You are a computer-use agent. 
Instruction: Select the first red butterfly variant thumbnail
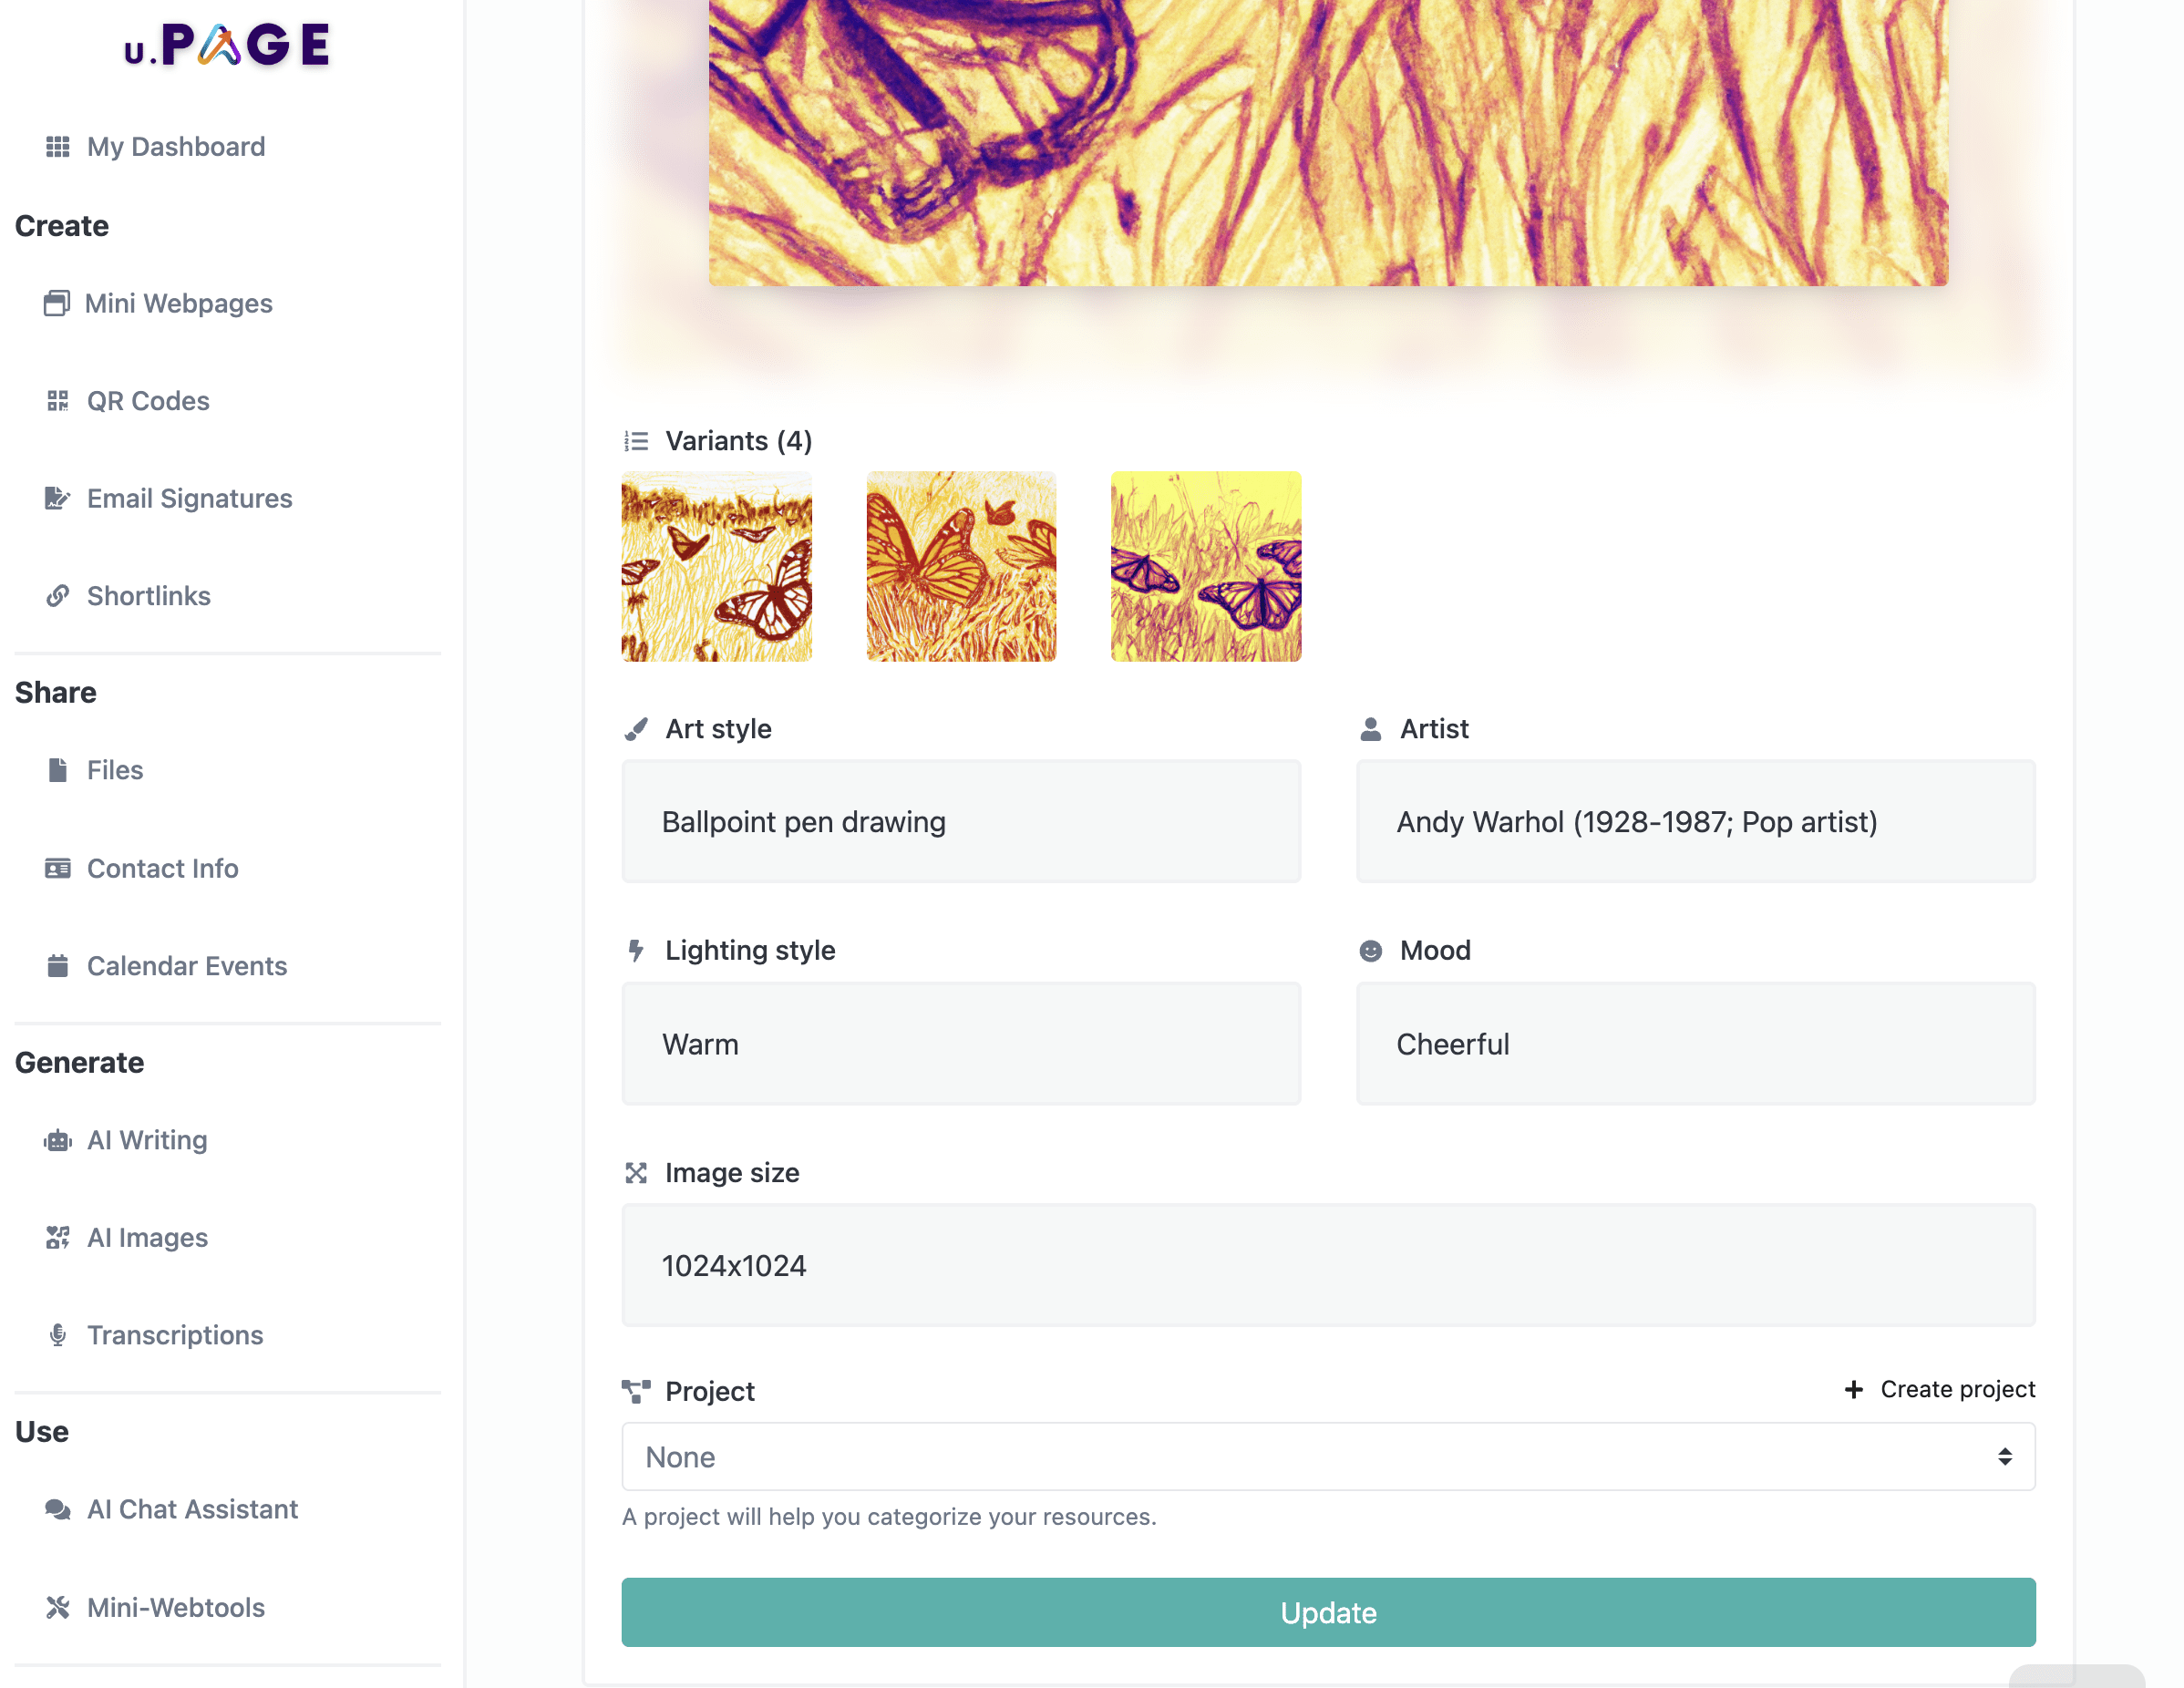[x=716, y=567]
